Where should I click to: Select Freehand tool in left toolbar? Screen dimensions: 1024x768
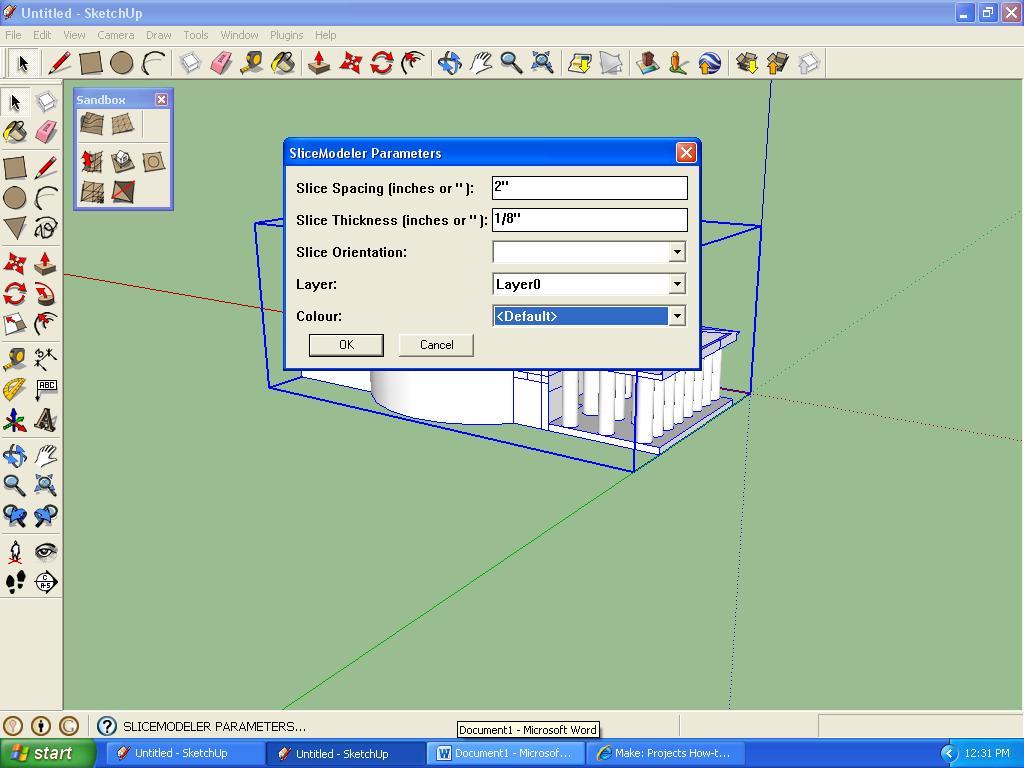46,228
